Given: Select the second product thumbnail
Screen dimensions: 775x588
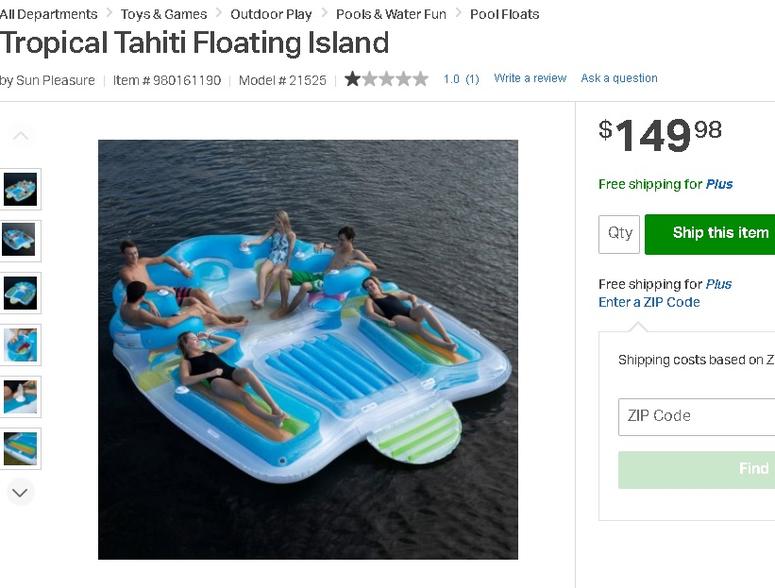Looking at the screenshot, I should click(x=20, y=241).
